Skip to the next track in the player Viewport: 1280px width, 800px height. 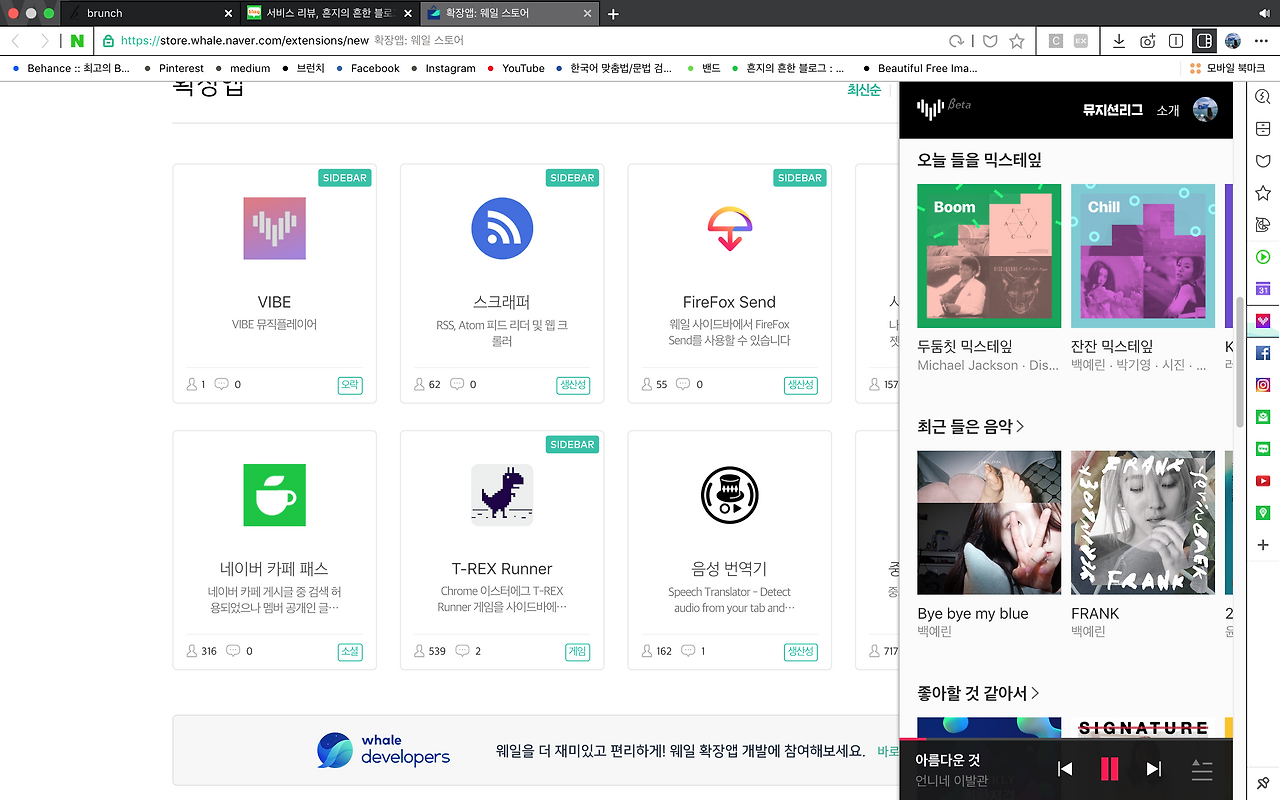click(x=1153, y=769)
